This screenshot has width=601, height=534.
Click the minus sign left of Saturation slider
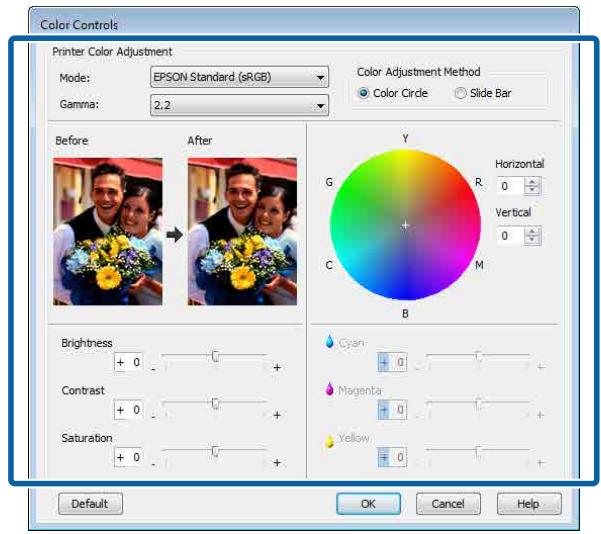coord(153,465)
